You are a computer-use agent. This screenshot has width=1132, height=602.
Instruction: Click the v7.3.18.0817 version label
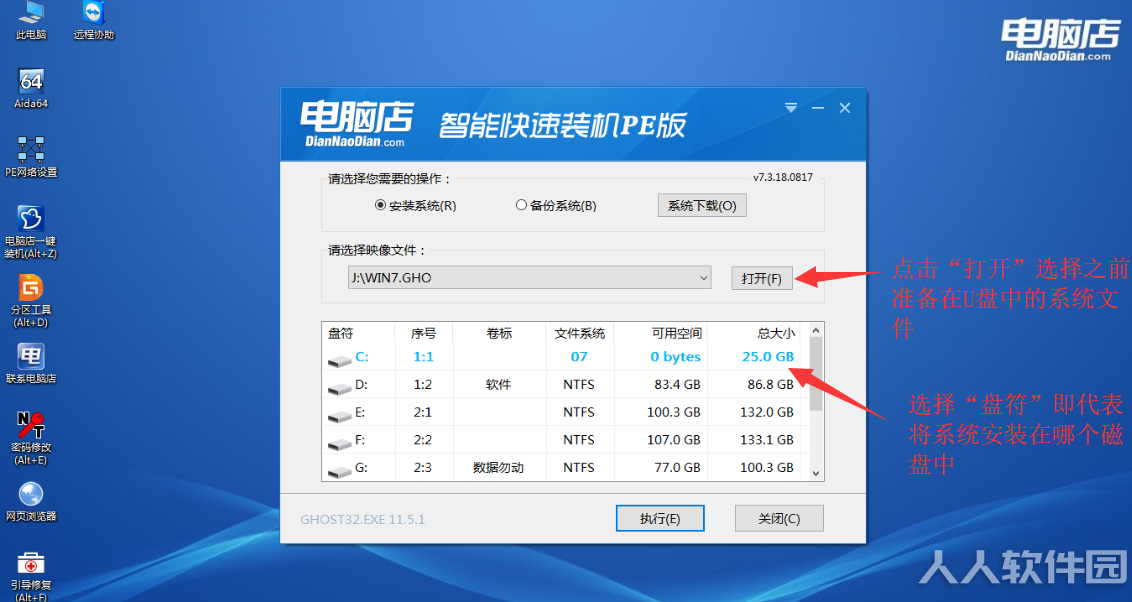[x=783, y=178]
